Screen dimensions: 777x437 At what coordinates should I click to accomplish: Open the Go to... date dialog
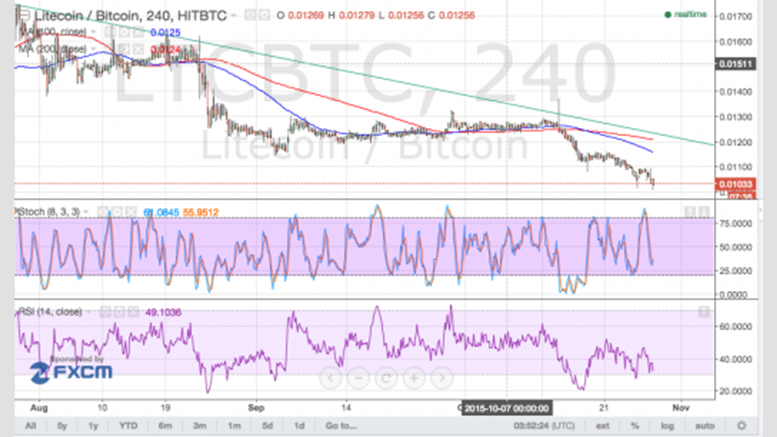[x=340, y=426]
